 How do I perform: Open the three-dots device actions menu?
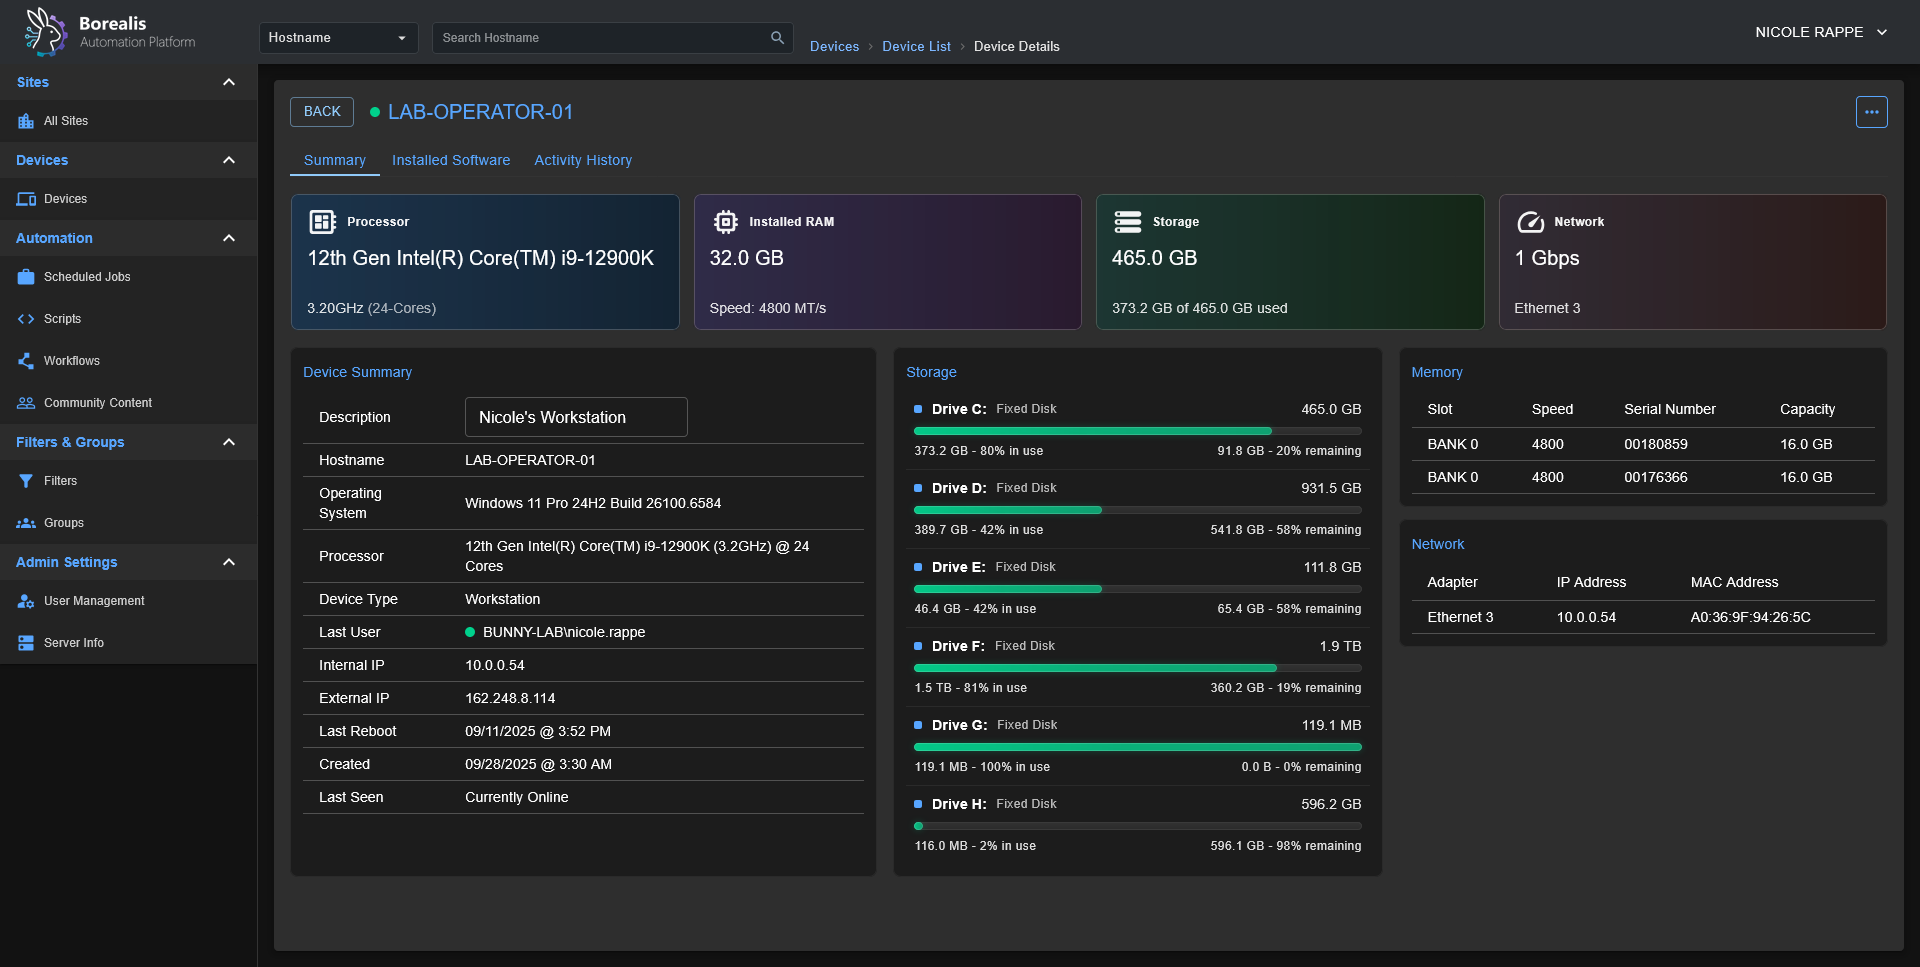[x=1871, y=112]
